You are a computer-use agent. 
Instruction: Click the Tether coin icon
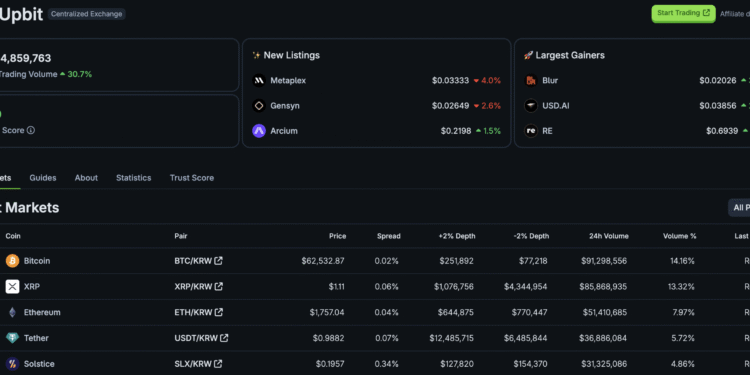pyautogui.click(x=12, y=338)
